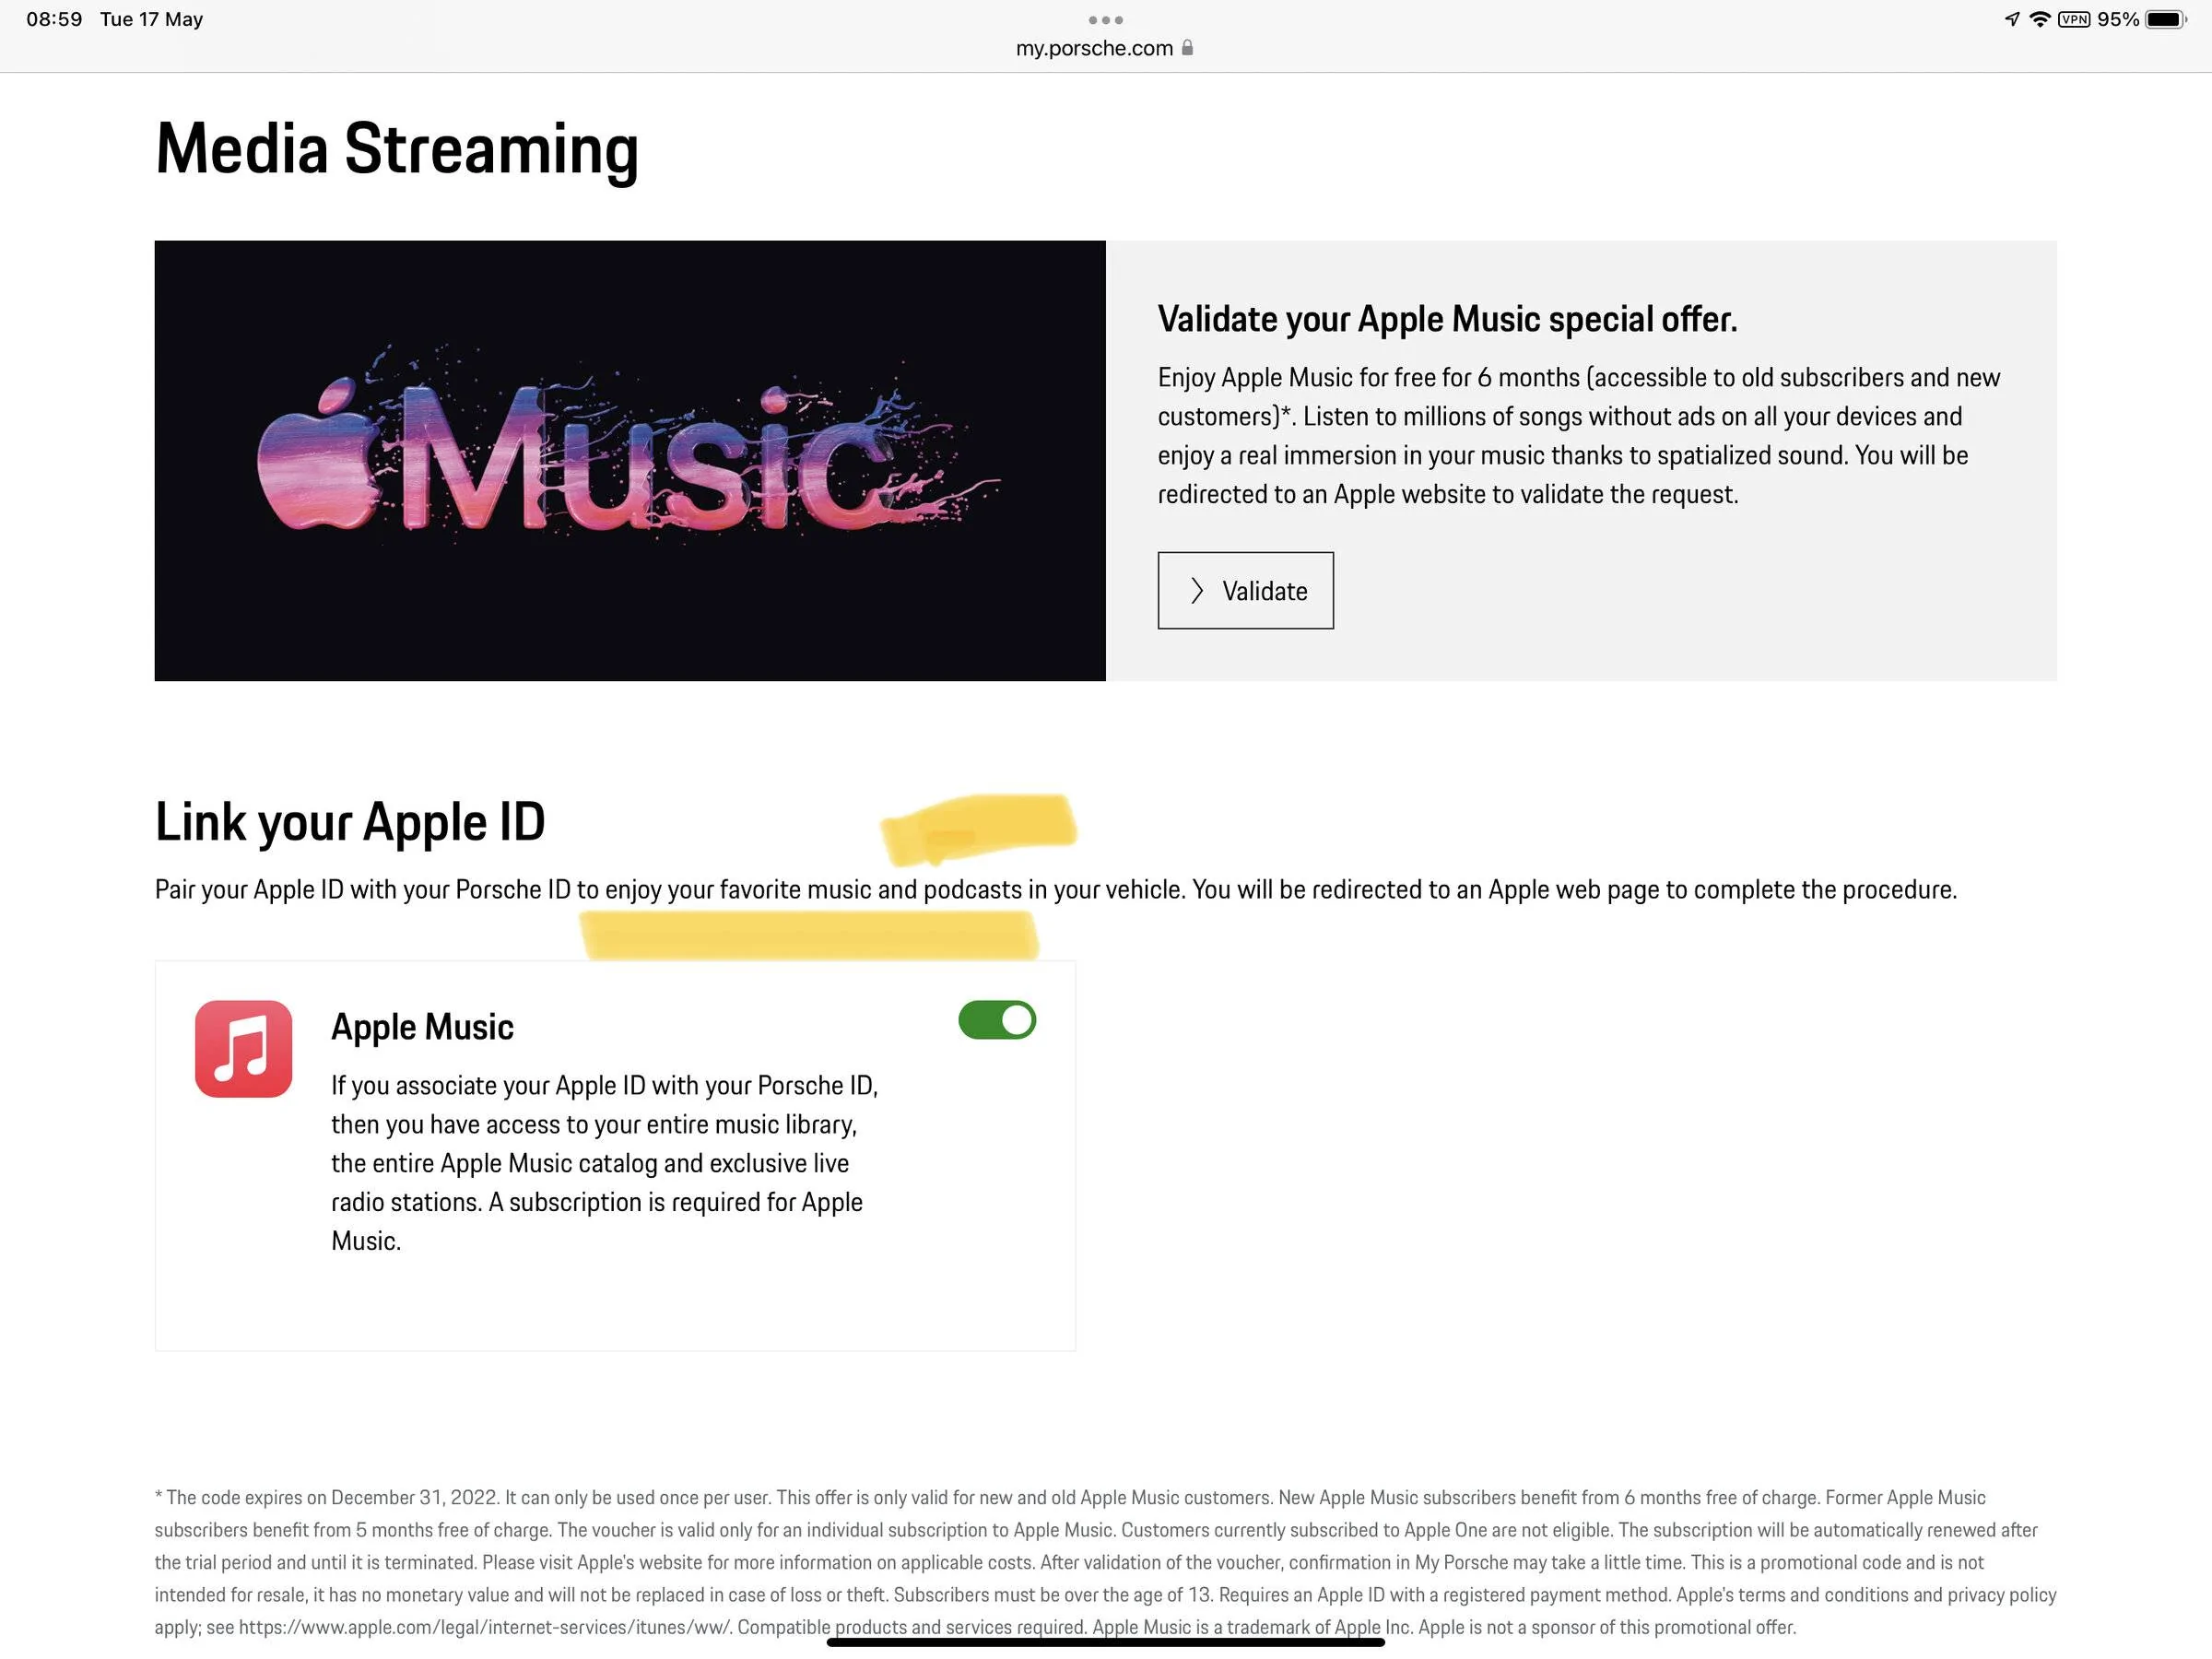
Task: Tap the battery icon in status bar
Action: click(x=2166, y=19)
